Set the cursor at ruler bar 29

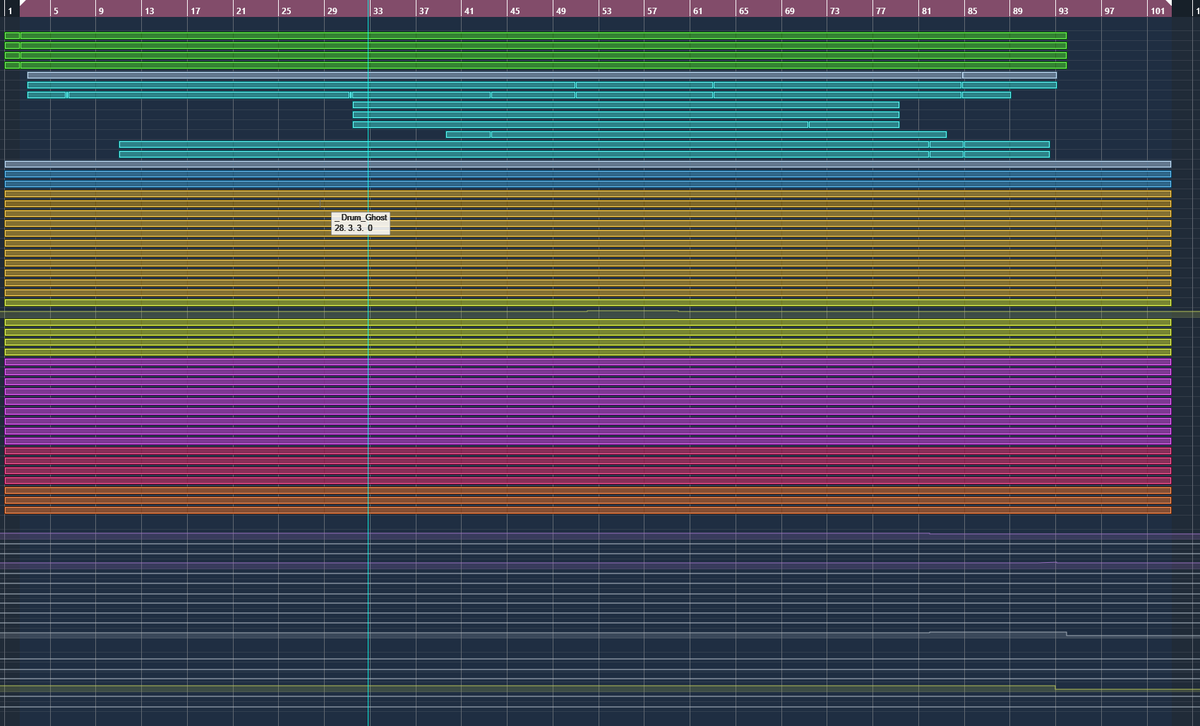click(332, 11)
